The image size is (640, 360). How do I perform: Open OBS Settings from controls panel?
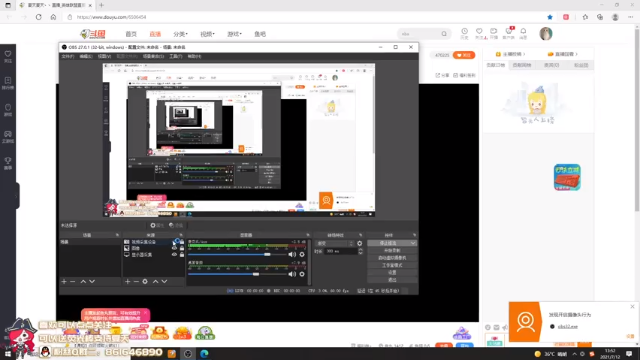[x=392, y=273]
